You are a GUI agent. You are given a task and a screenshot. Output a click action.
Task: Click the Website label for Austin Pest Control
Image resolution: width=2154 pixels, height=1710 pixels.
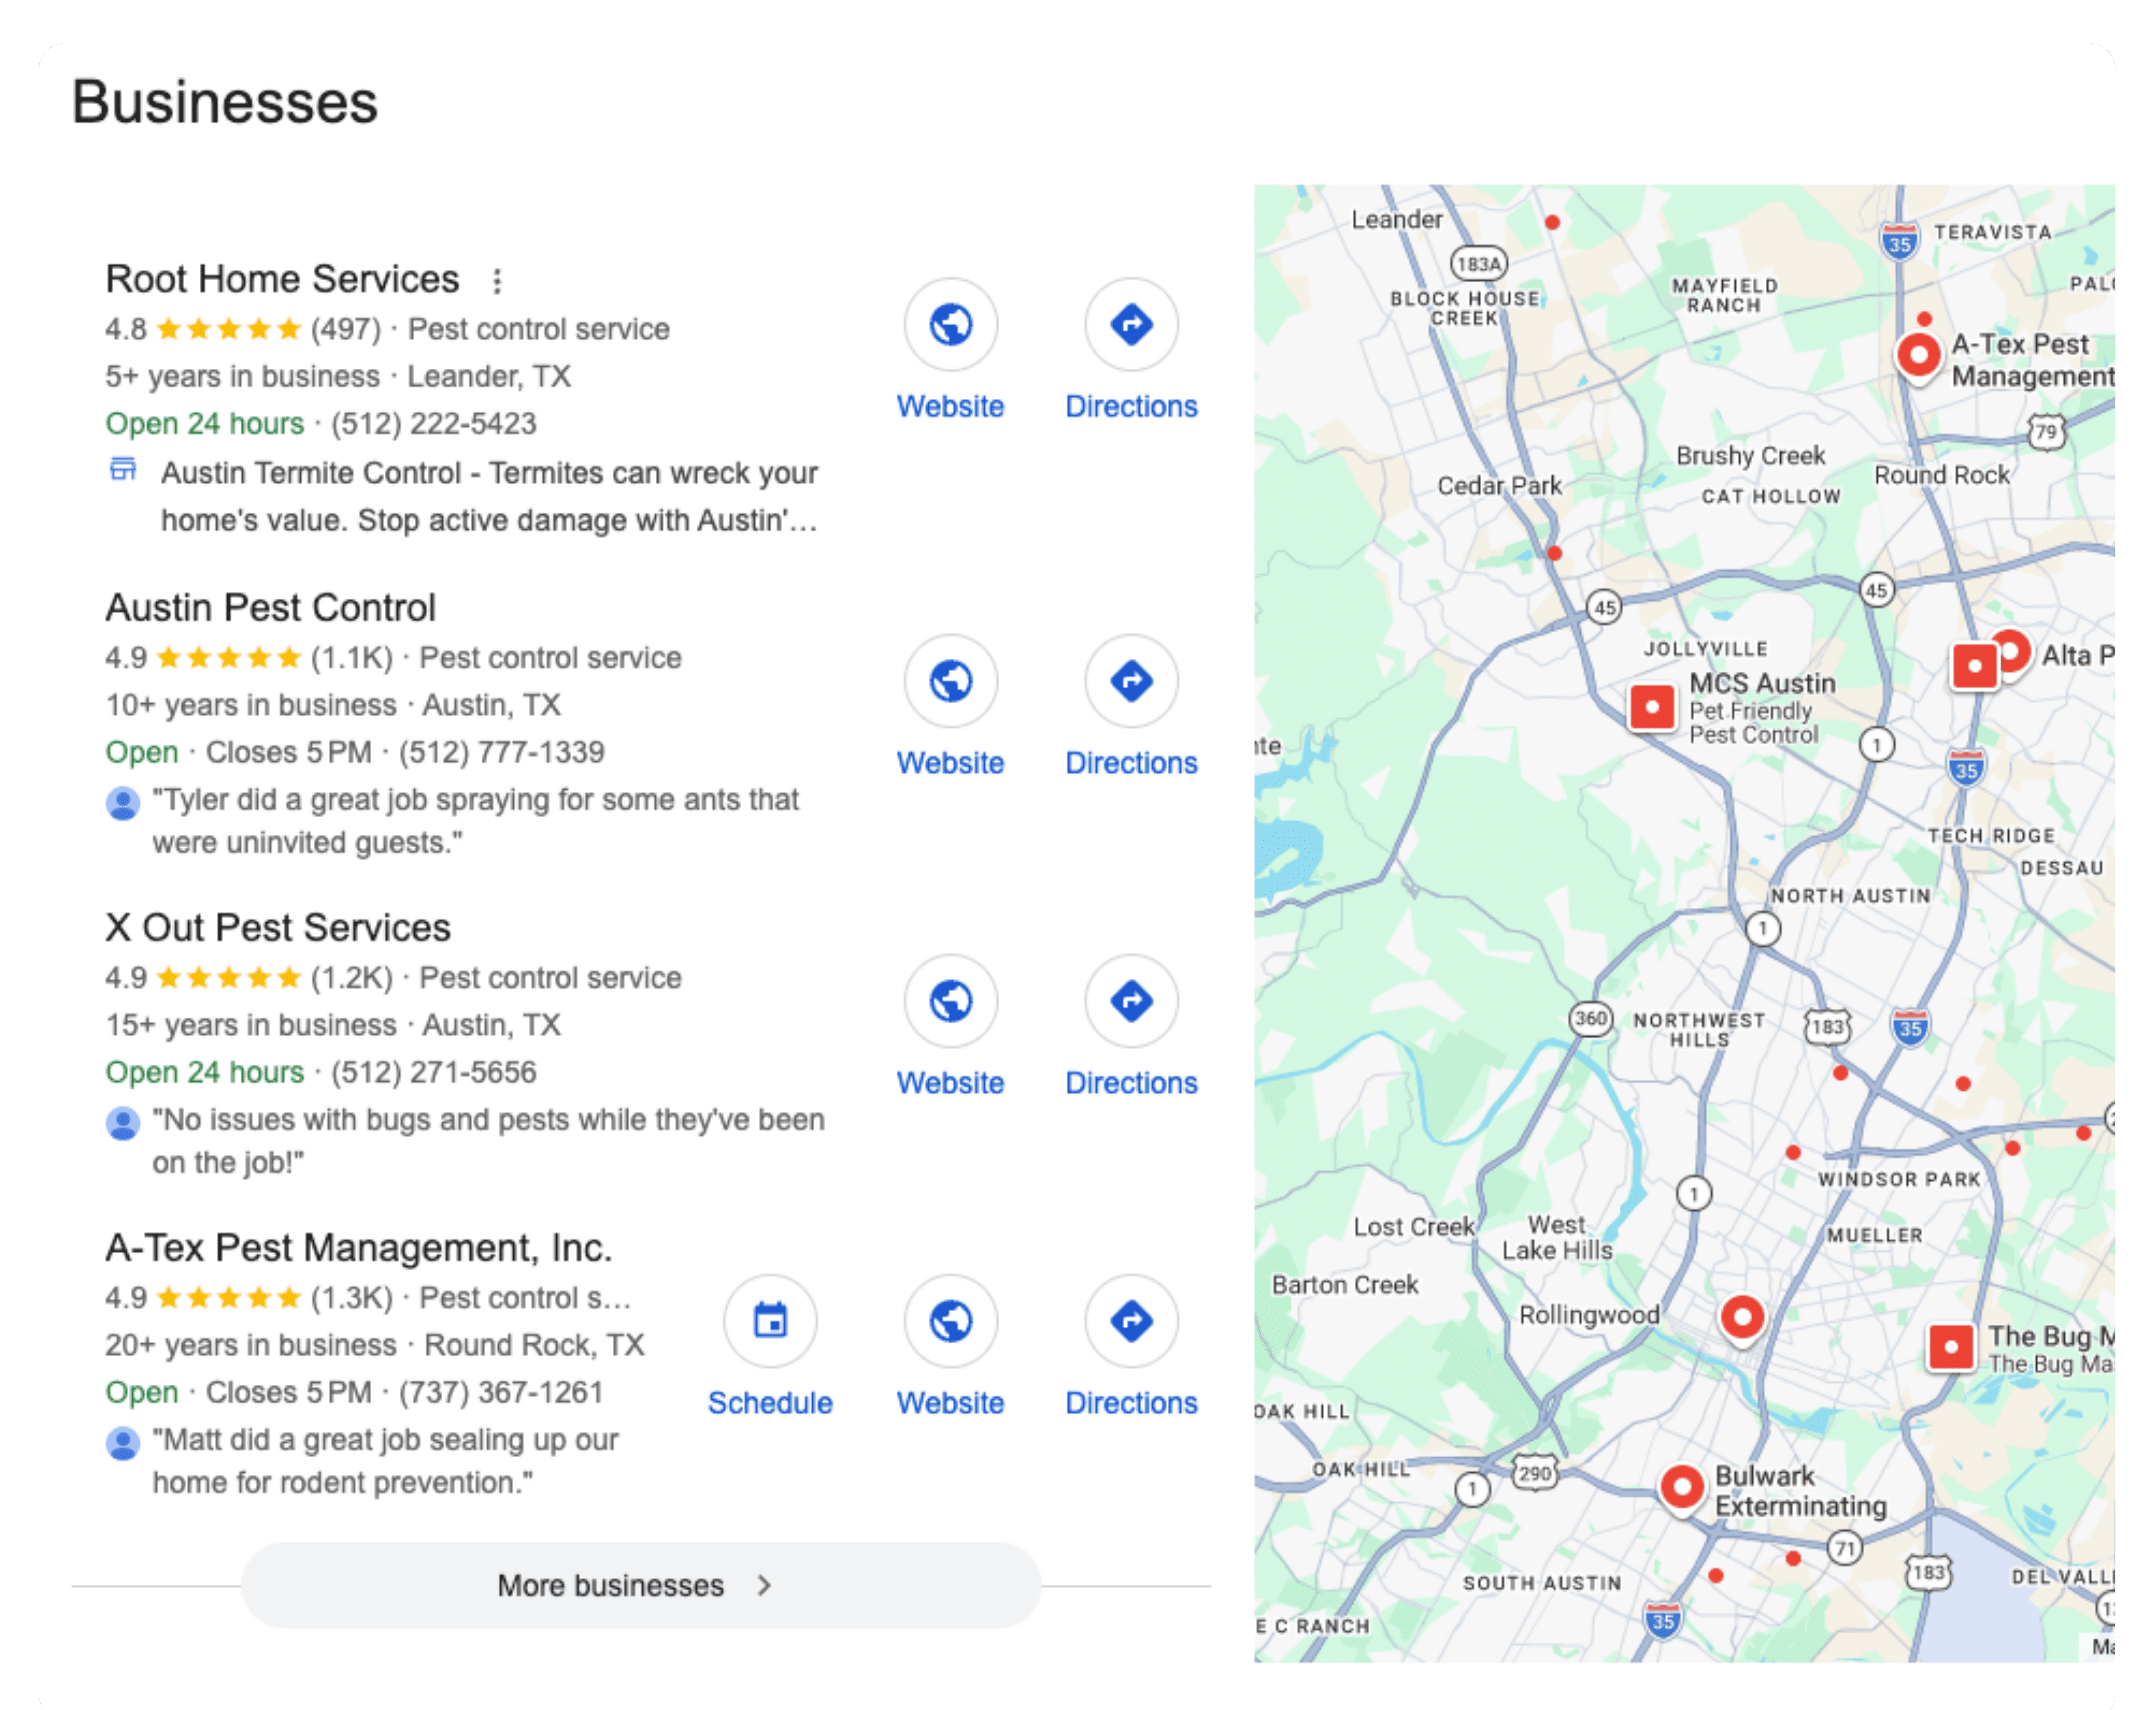pyautogui.click(x=950, y=763)
